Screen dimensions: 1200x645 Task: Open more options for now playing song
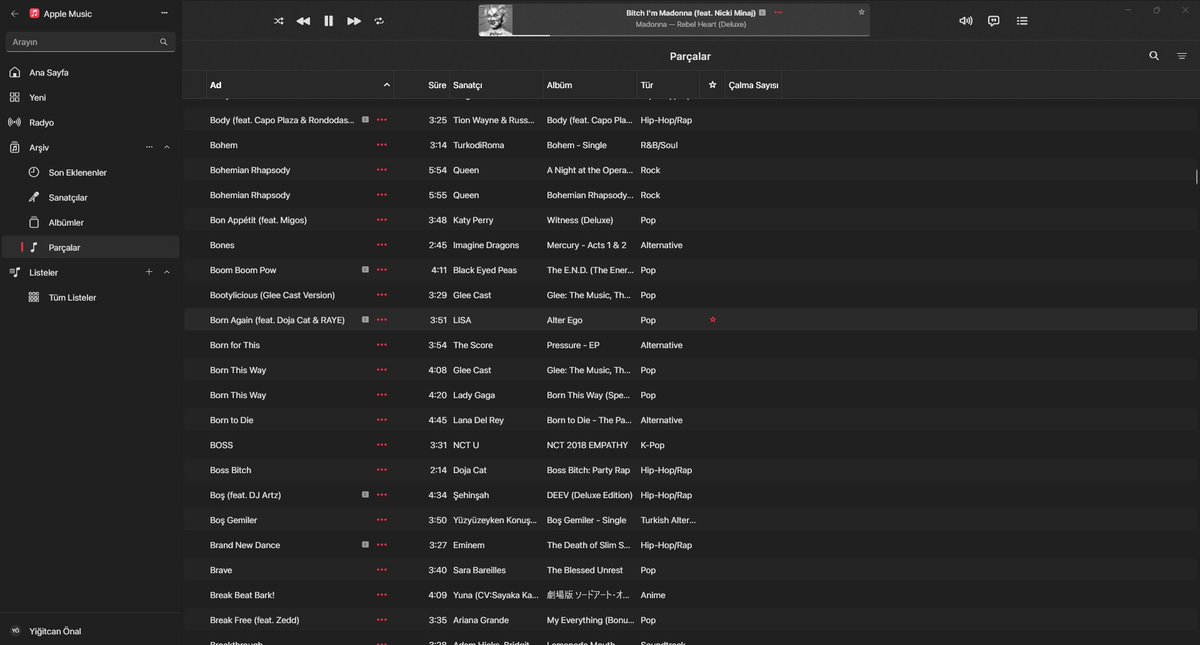click(778, 12)
